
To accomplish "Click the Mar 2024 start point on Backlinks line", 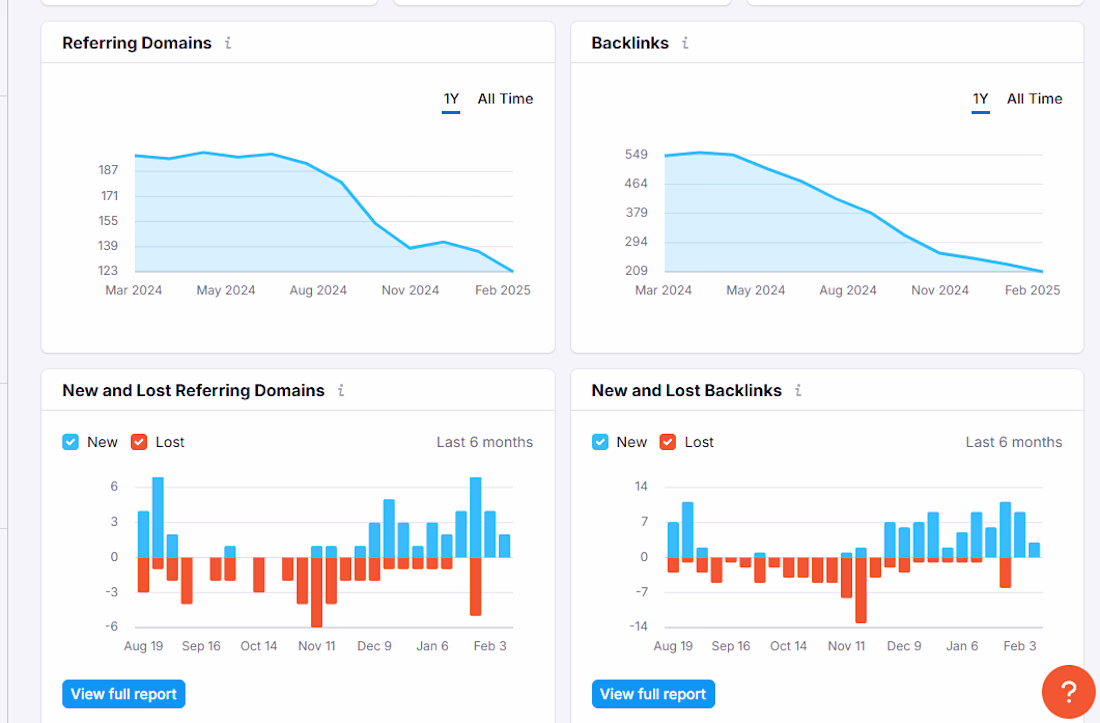I will pos(665,156).
